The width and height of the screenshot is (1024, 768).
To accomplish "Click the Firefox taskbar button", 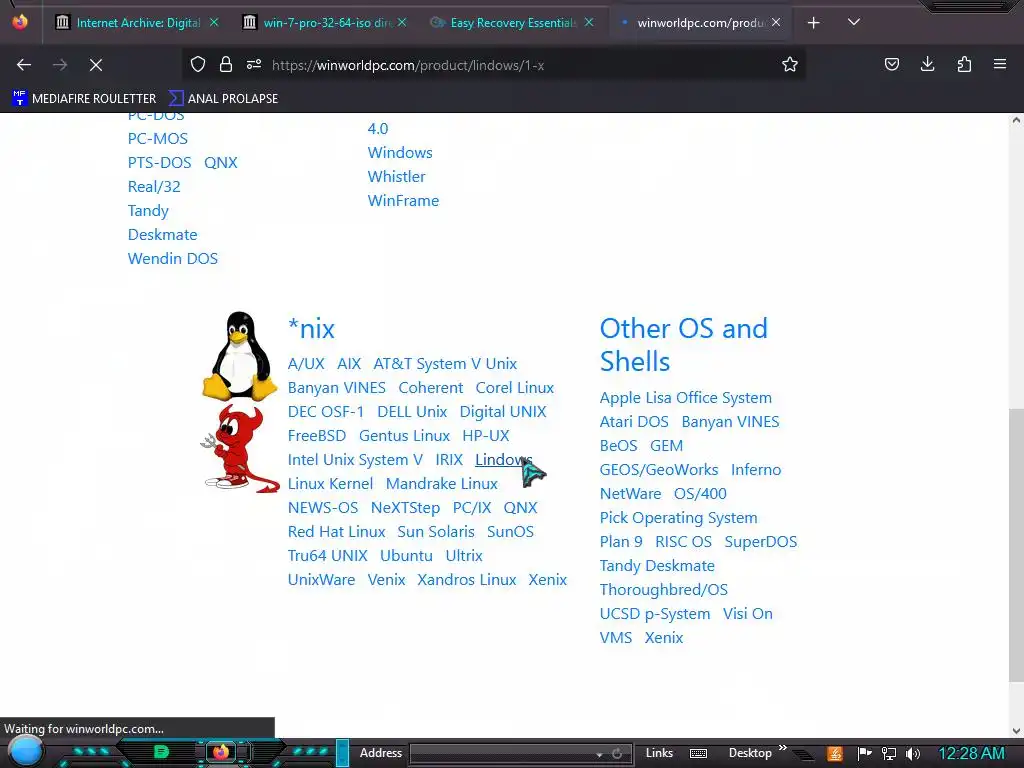I will pos(221,752).
